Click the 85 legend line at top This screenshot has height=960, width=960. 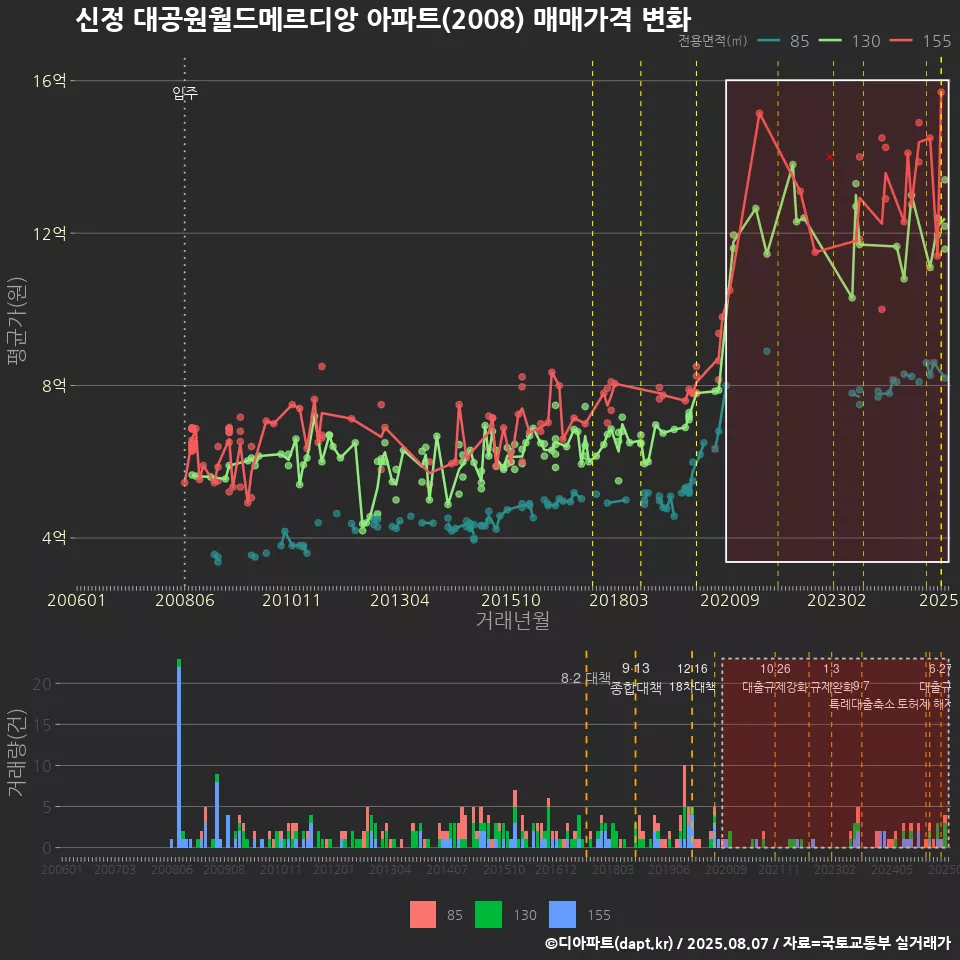coord(769,41)
